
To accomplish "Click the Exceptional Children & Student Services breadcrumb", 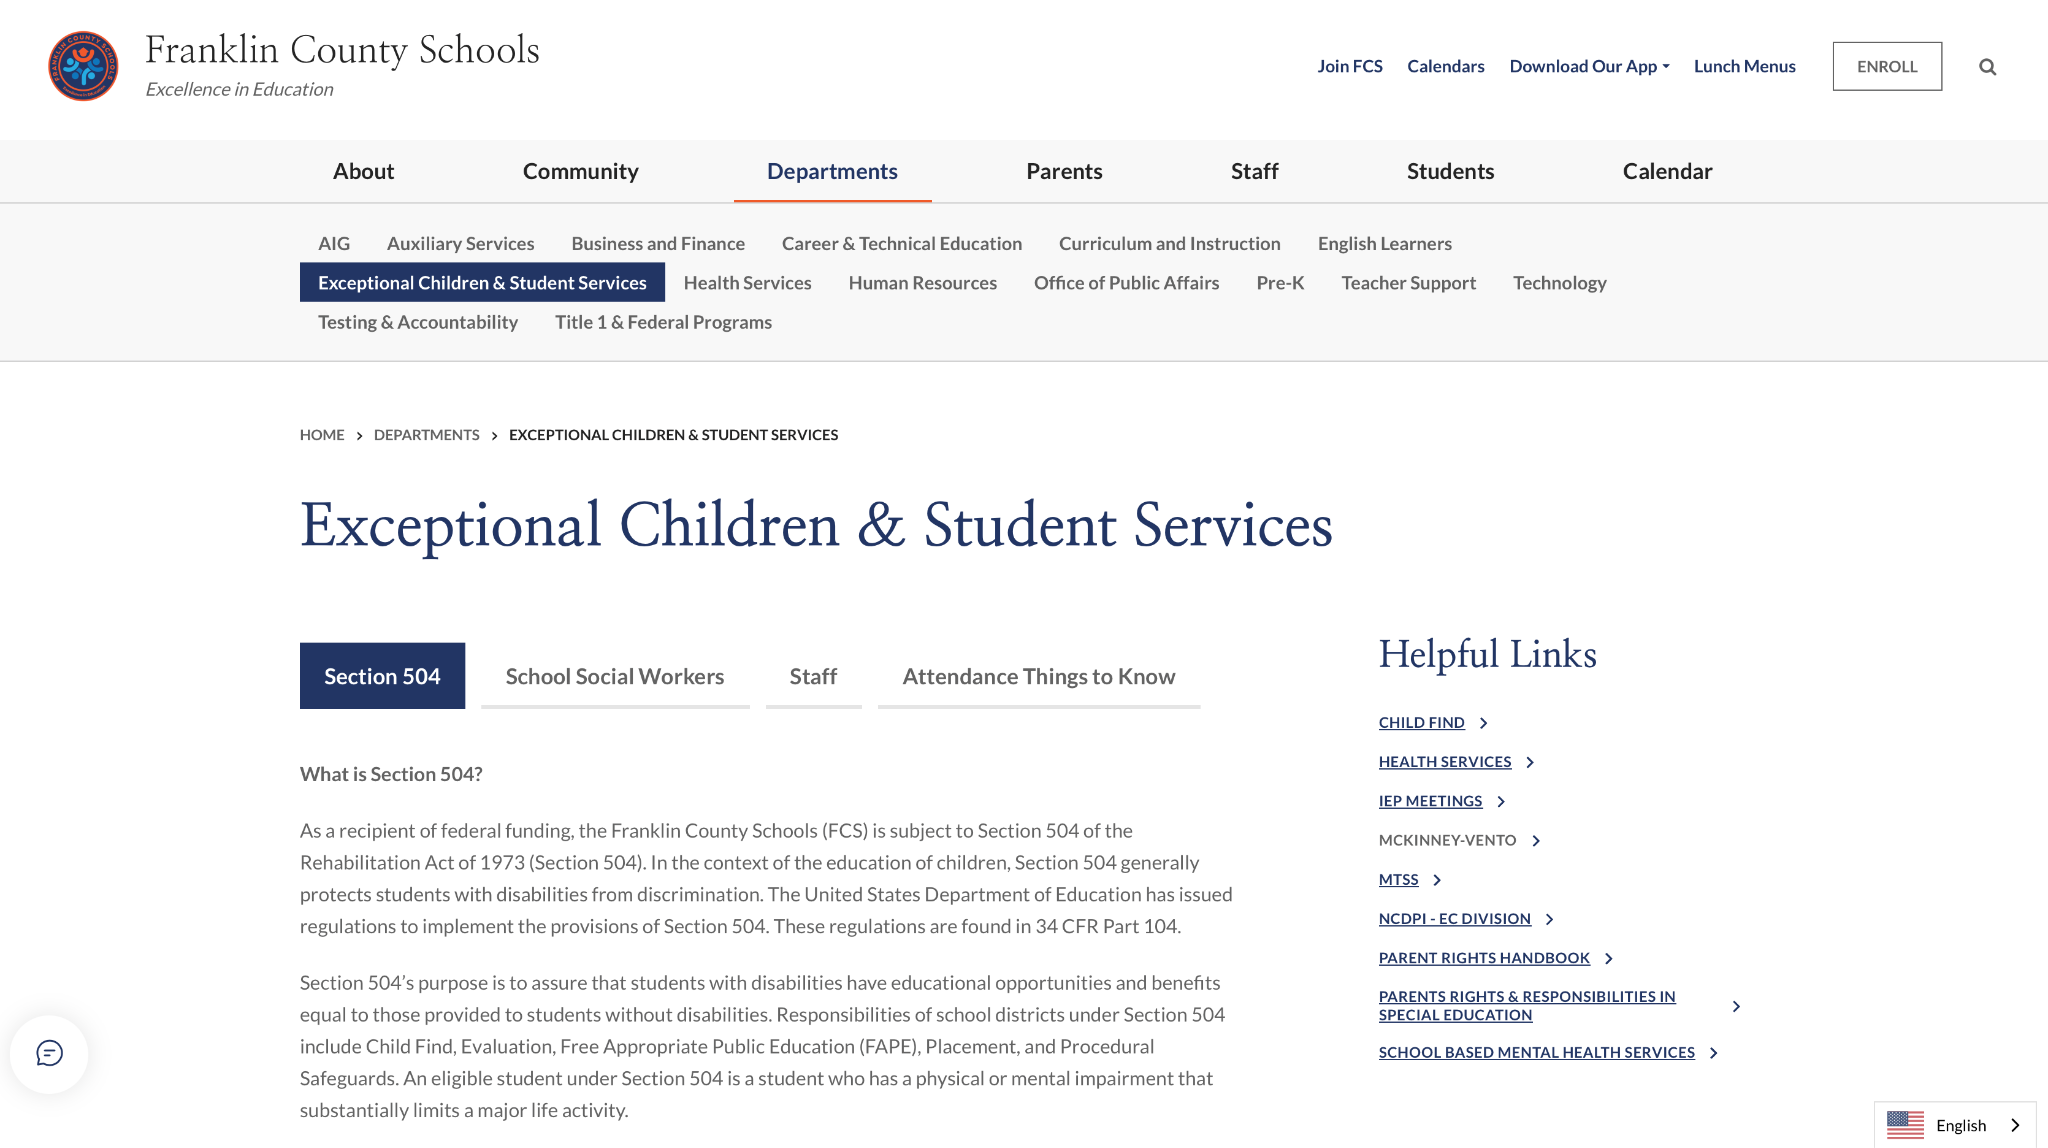I will pyautogui.click(x=674, y=435).
